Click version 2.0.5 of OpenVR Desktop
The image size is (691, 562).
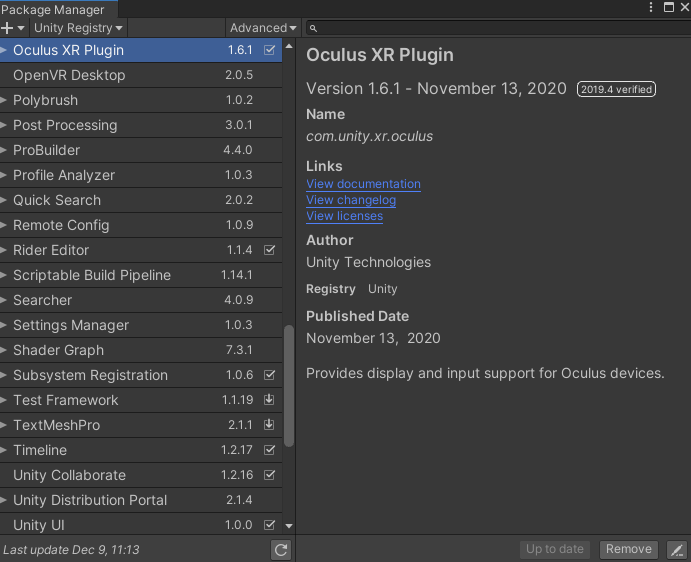pos(239,75)
